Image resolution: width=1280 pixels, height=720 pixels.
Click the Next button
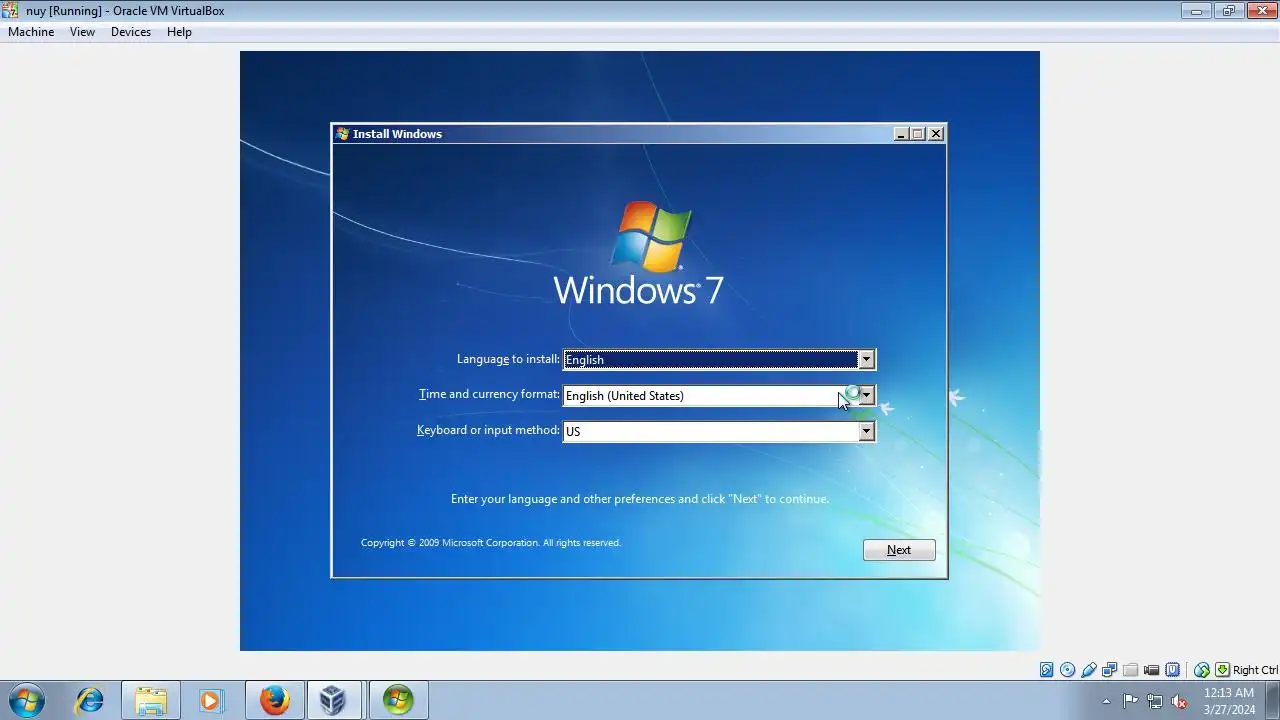899,550
